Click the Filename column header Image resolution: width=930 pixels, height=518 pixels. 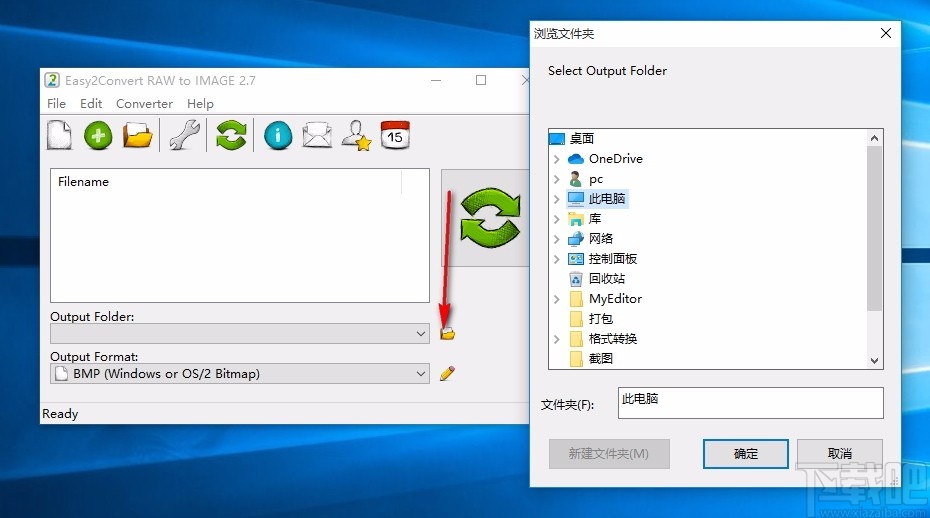226,182
